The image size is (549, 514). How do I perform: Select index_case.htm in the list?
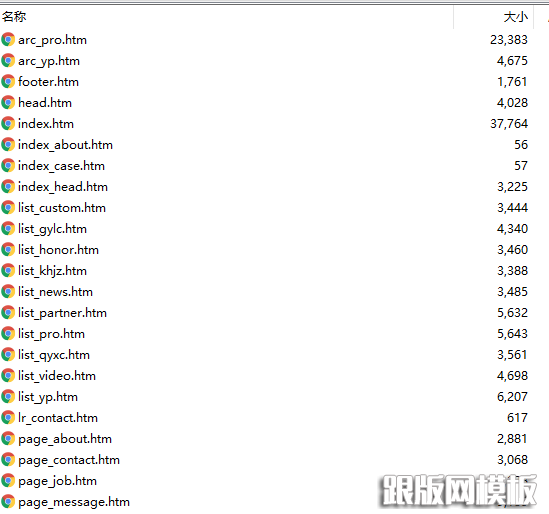click(x=61, y=166)
